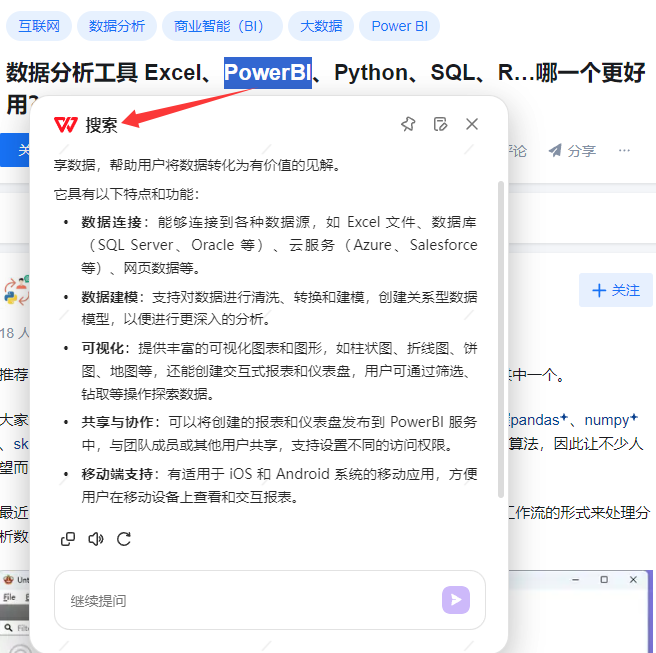Open the 数据分析 topic tag
The height and width of the screenshot is (653, 656).
pyautogui.click(x=117, y=26)
